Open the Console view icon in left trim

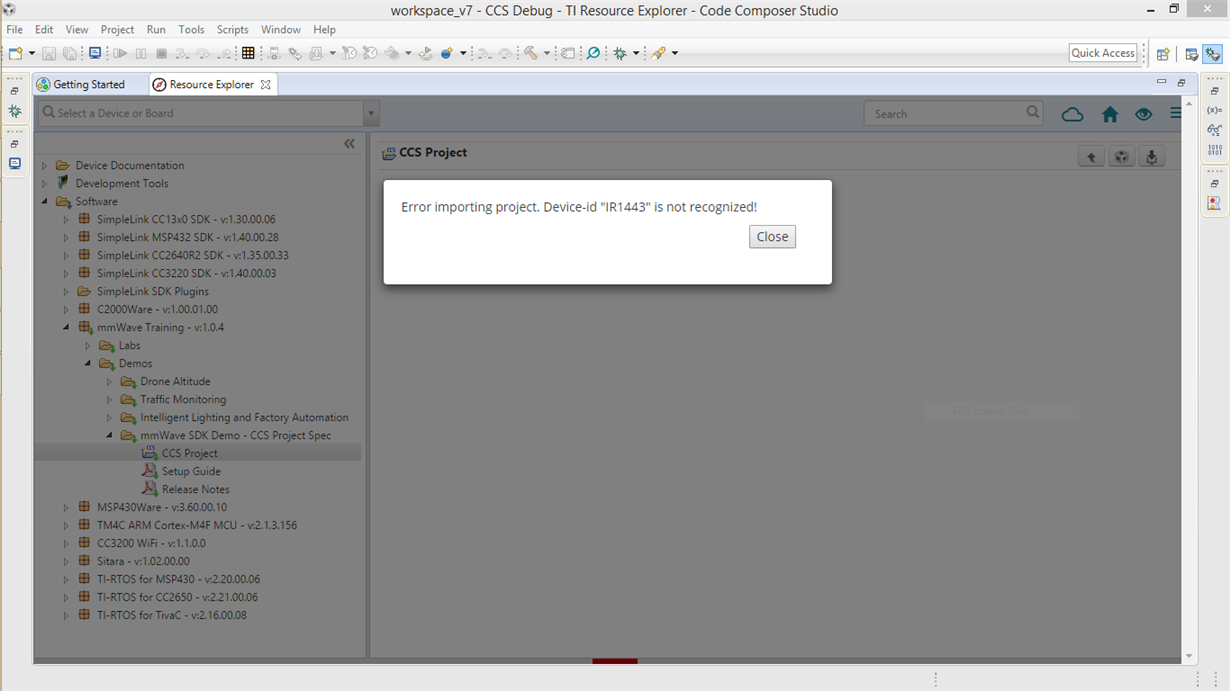(x=15, y=163)
